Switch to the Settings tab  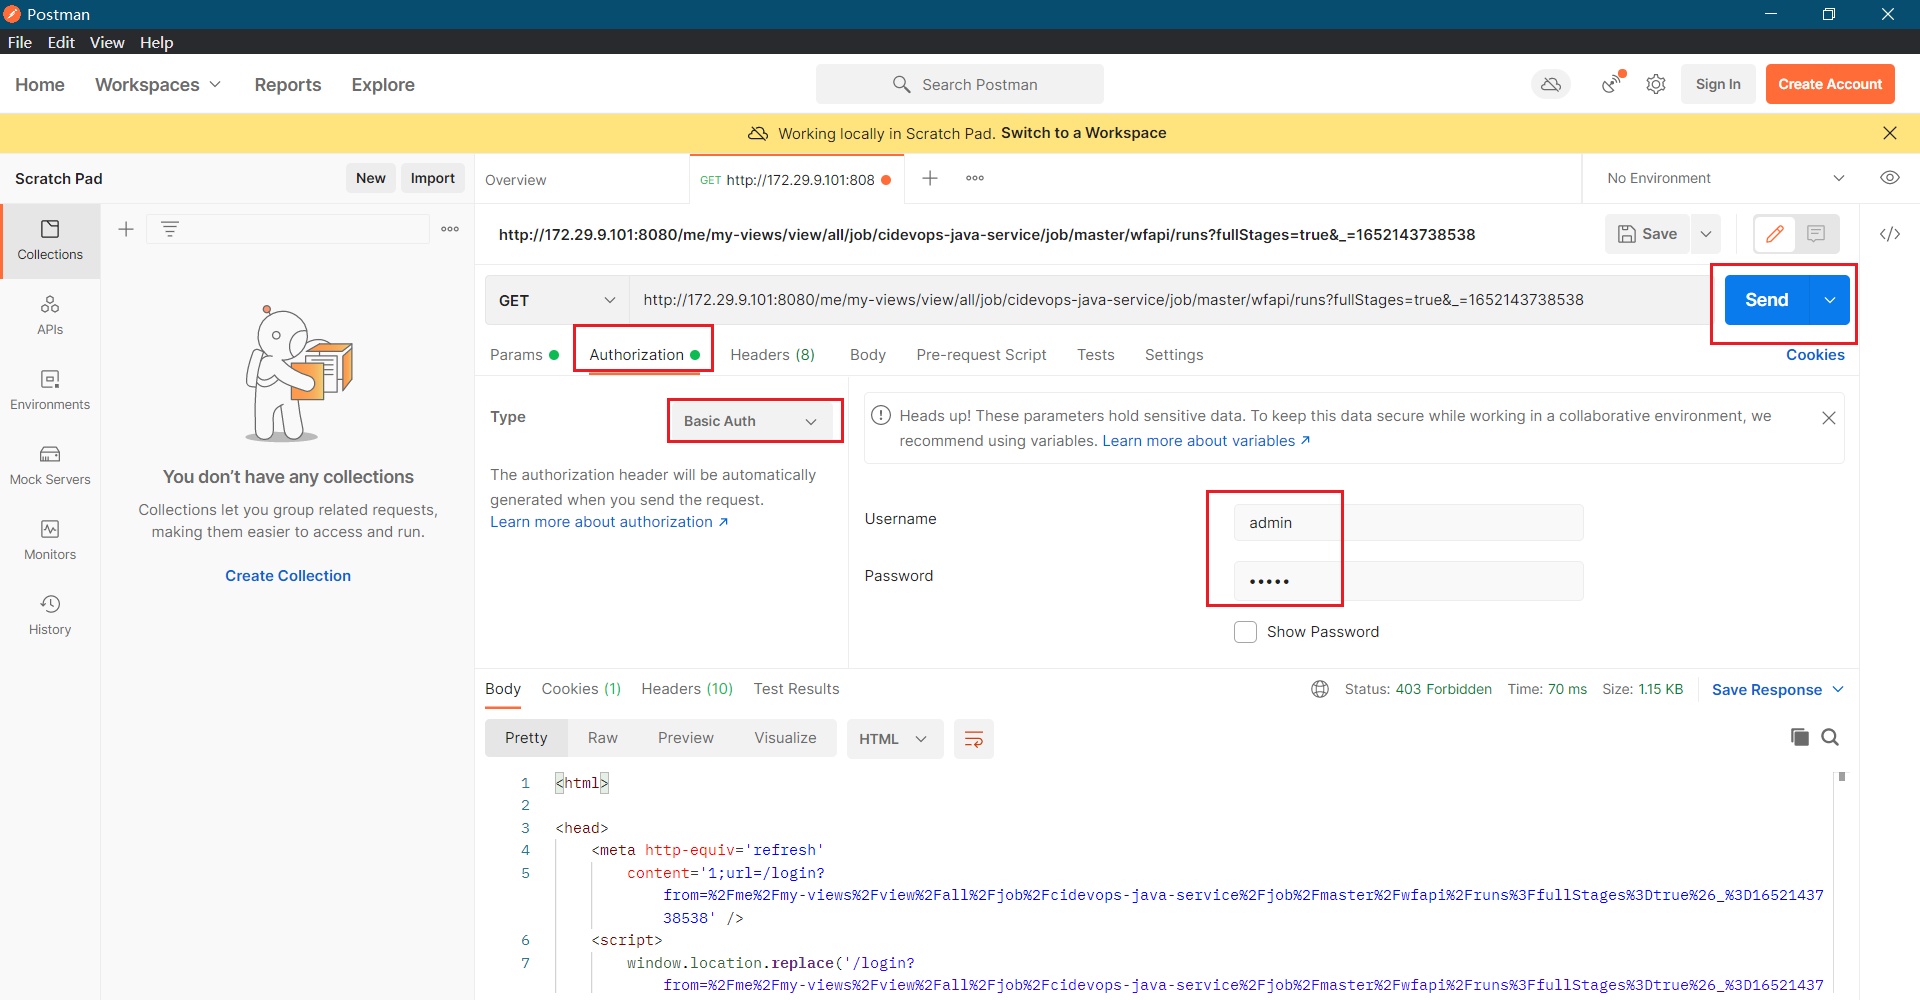(x=1174, y=355)
